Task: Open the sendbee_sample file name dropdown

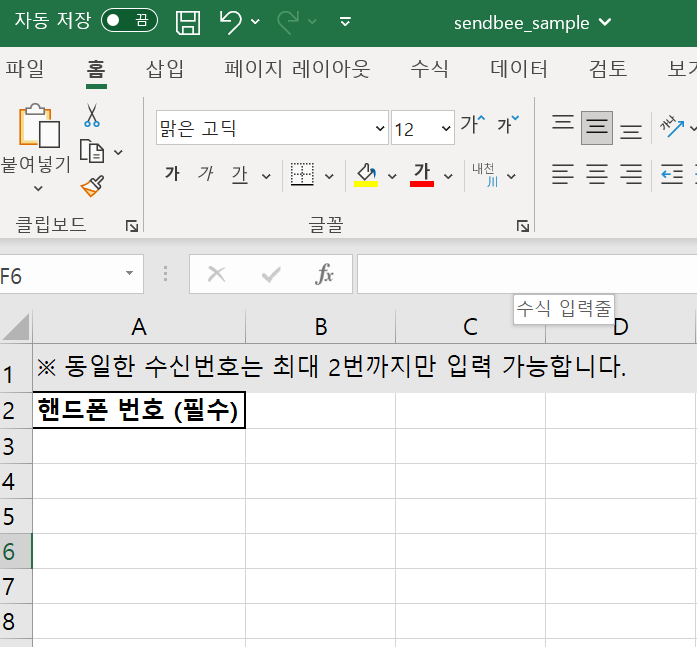Action: point(605,22)
